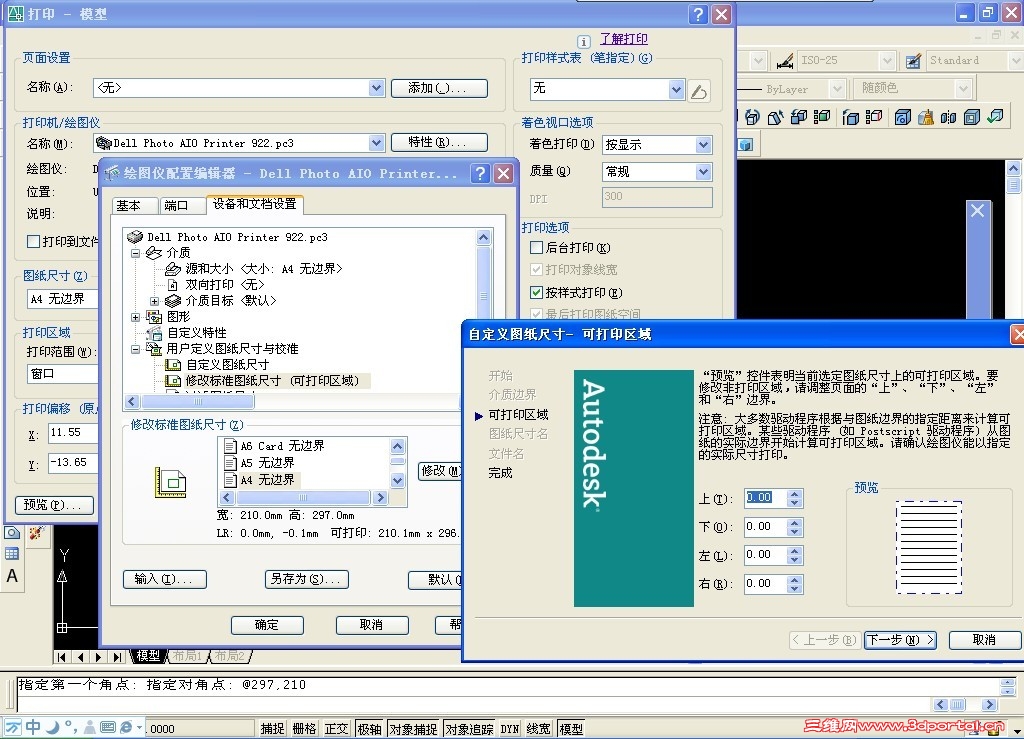Open plot style table dropdown showing 无
Screen dimensions: 1024x739
[x=677, y=89]
